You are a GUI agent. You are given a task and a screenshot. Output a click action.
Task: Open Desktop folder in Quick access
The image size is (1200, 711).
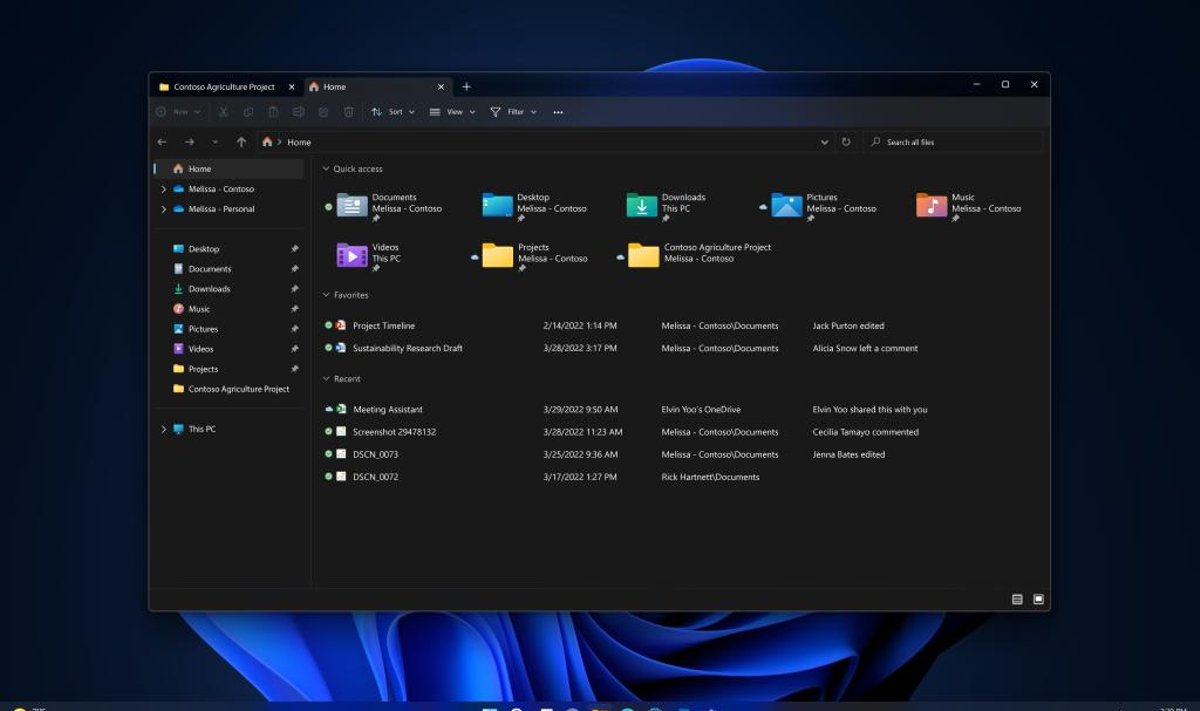click(535, 206)
